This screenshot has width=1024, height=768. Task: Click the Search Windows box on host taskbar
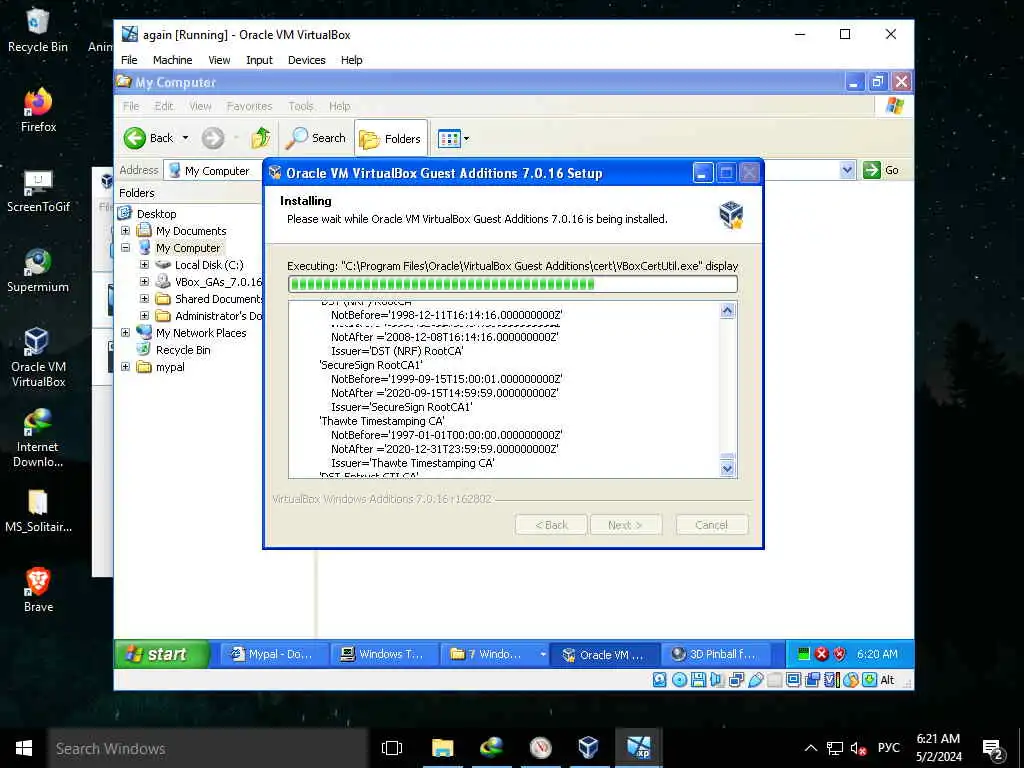pos(208,748)
